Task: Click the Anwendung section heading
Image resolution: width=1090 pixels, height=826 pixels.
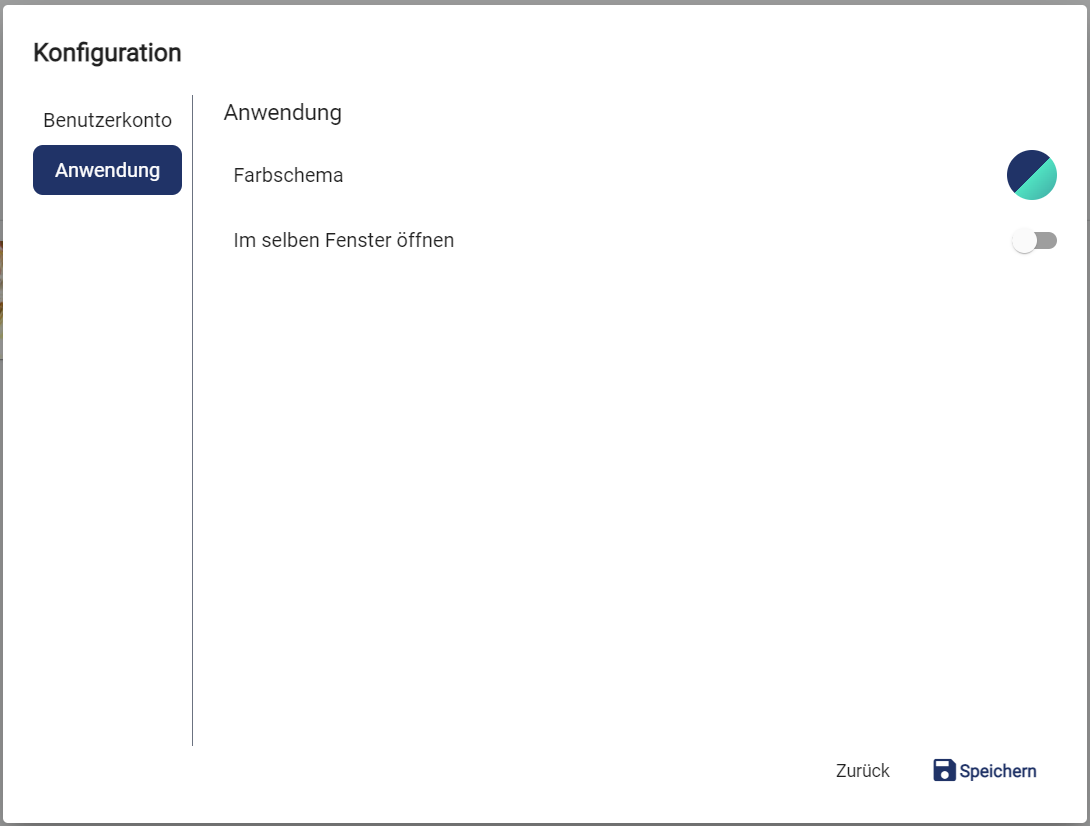Action: (282, 112)
